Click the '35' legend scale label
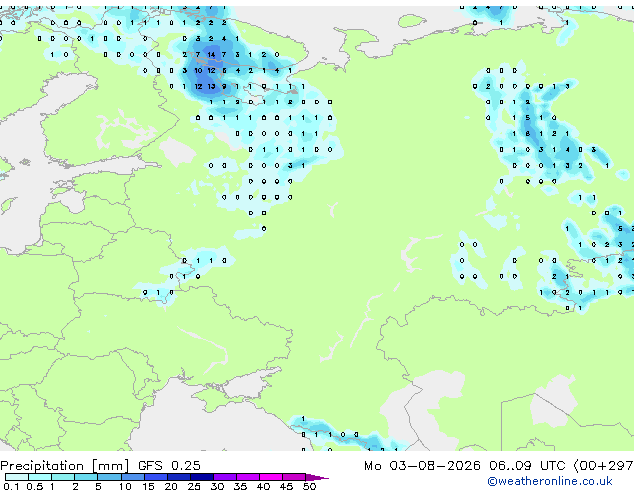This screenshot has height=490, width=634. [240, 486]
